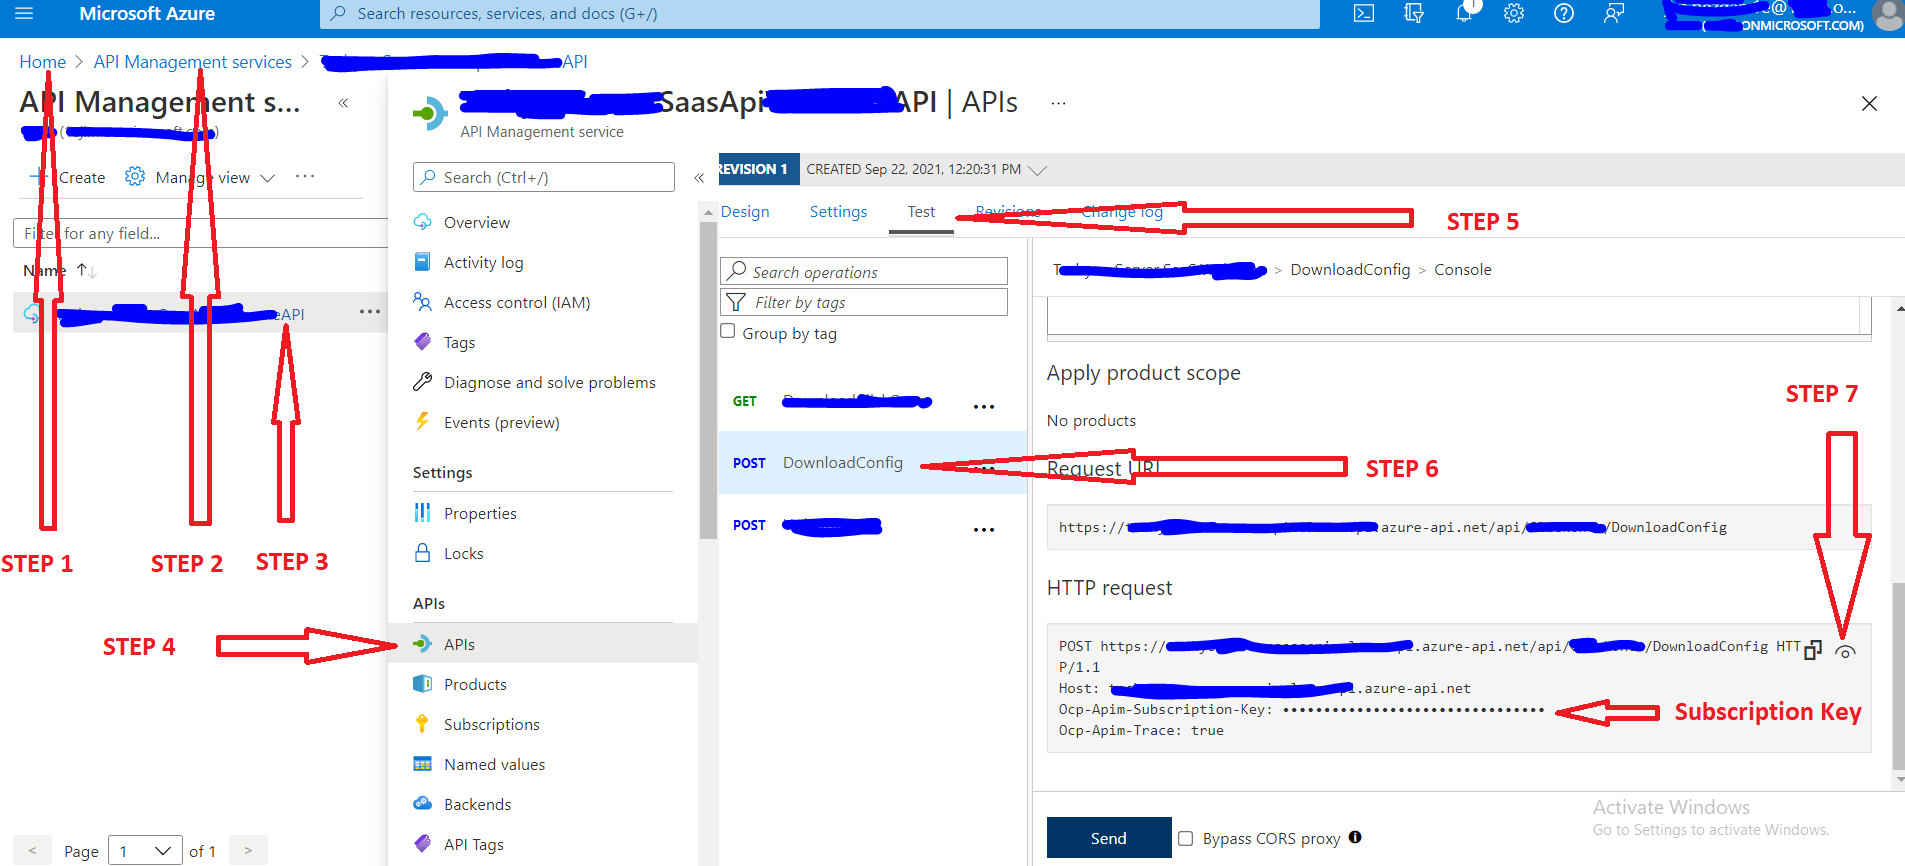
Task: Open more options for the API service row
Action: [370, 312]
